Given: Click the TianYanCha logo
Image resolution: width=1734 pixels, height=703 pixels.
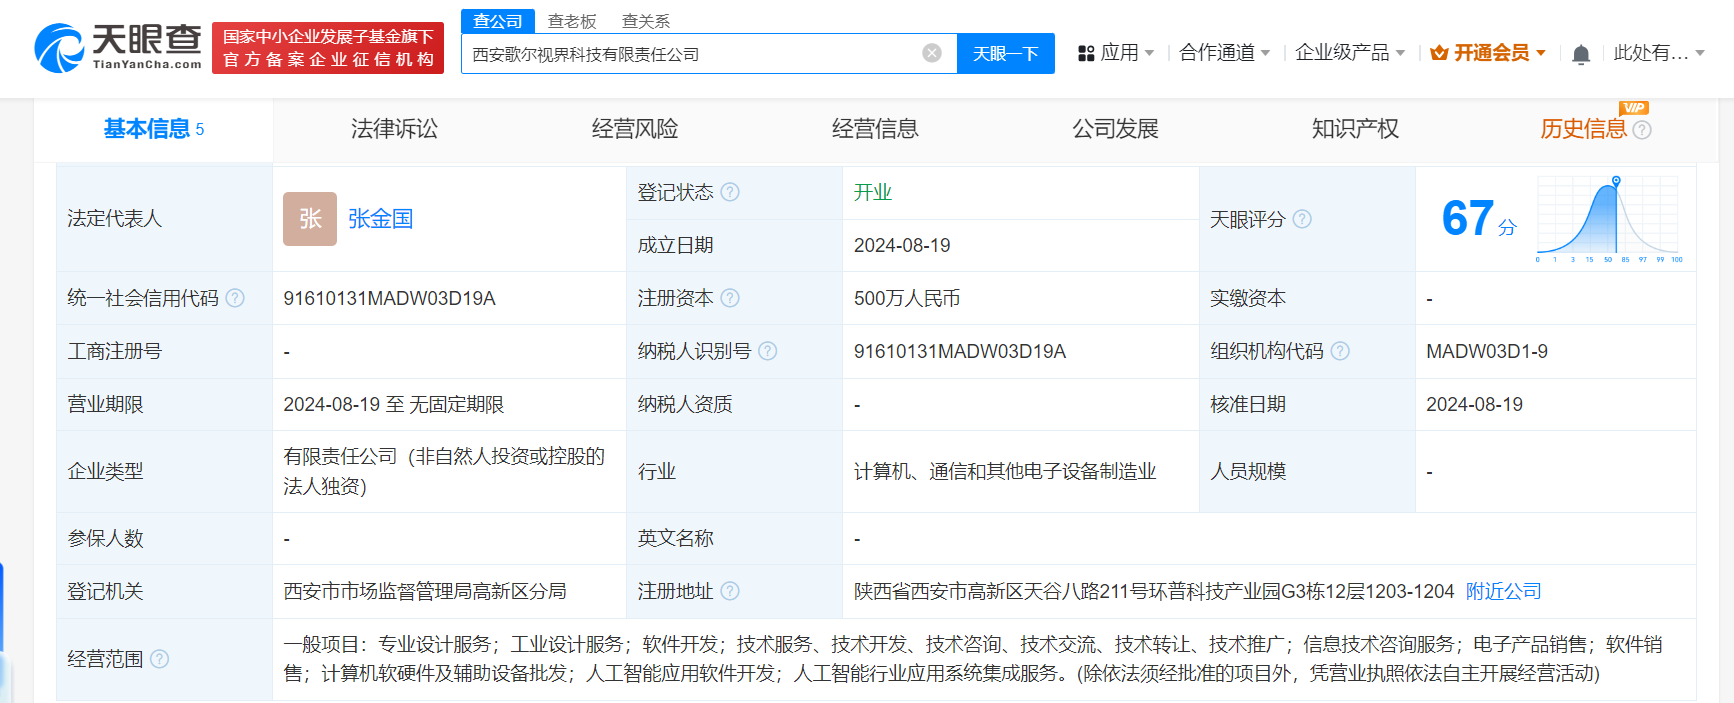Looking at the screenshot, I should click(x=118, y=47).
